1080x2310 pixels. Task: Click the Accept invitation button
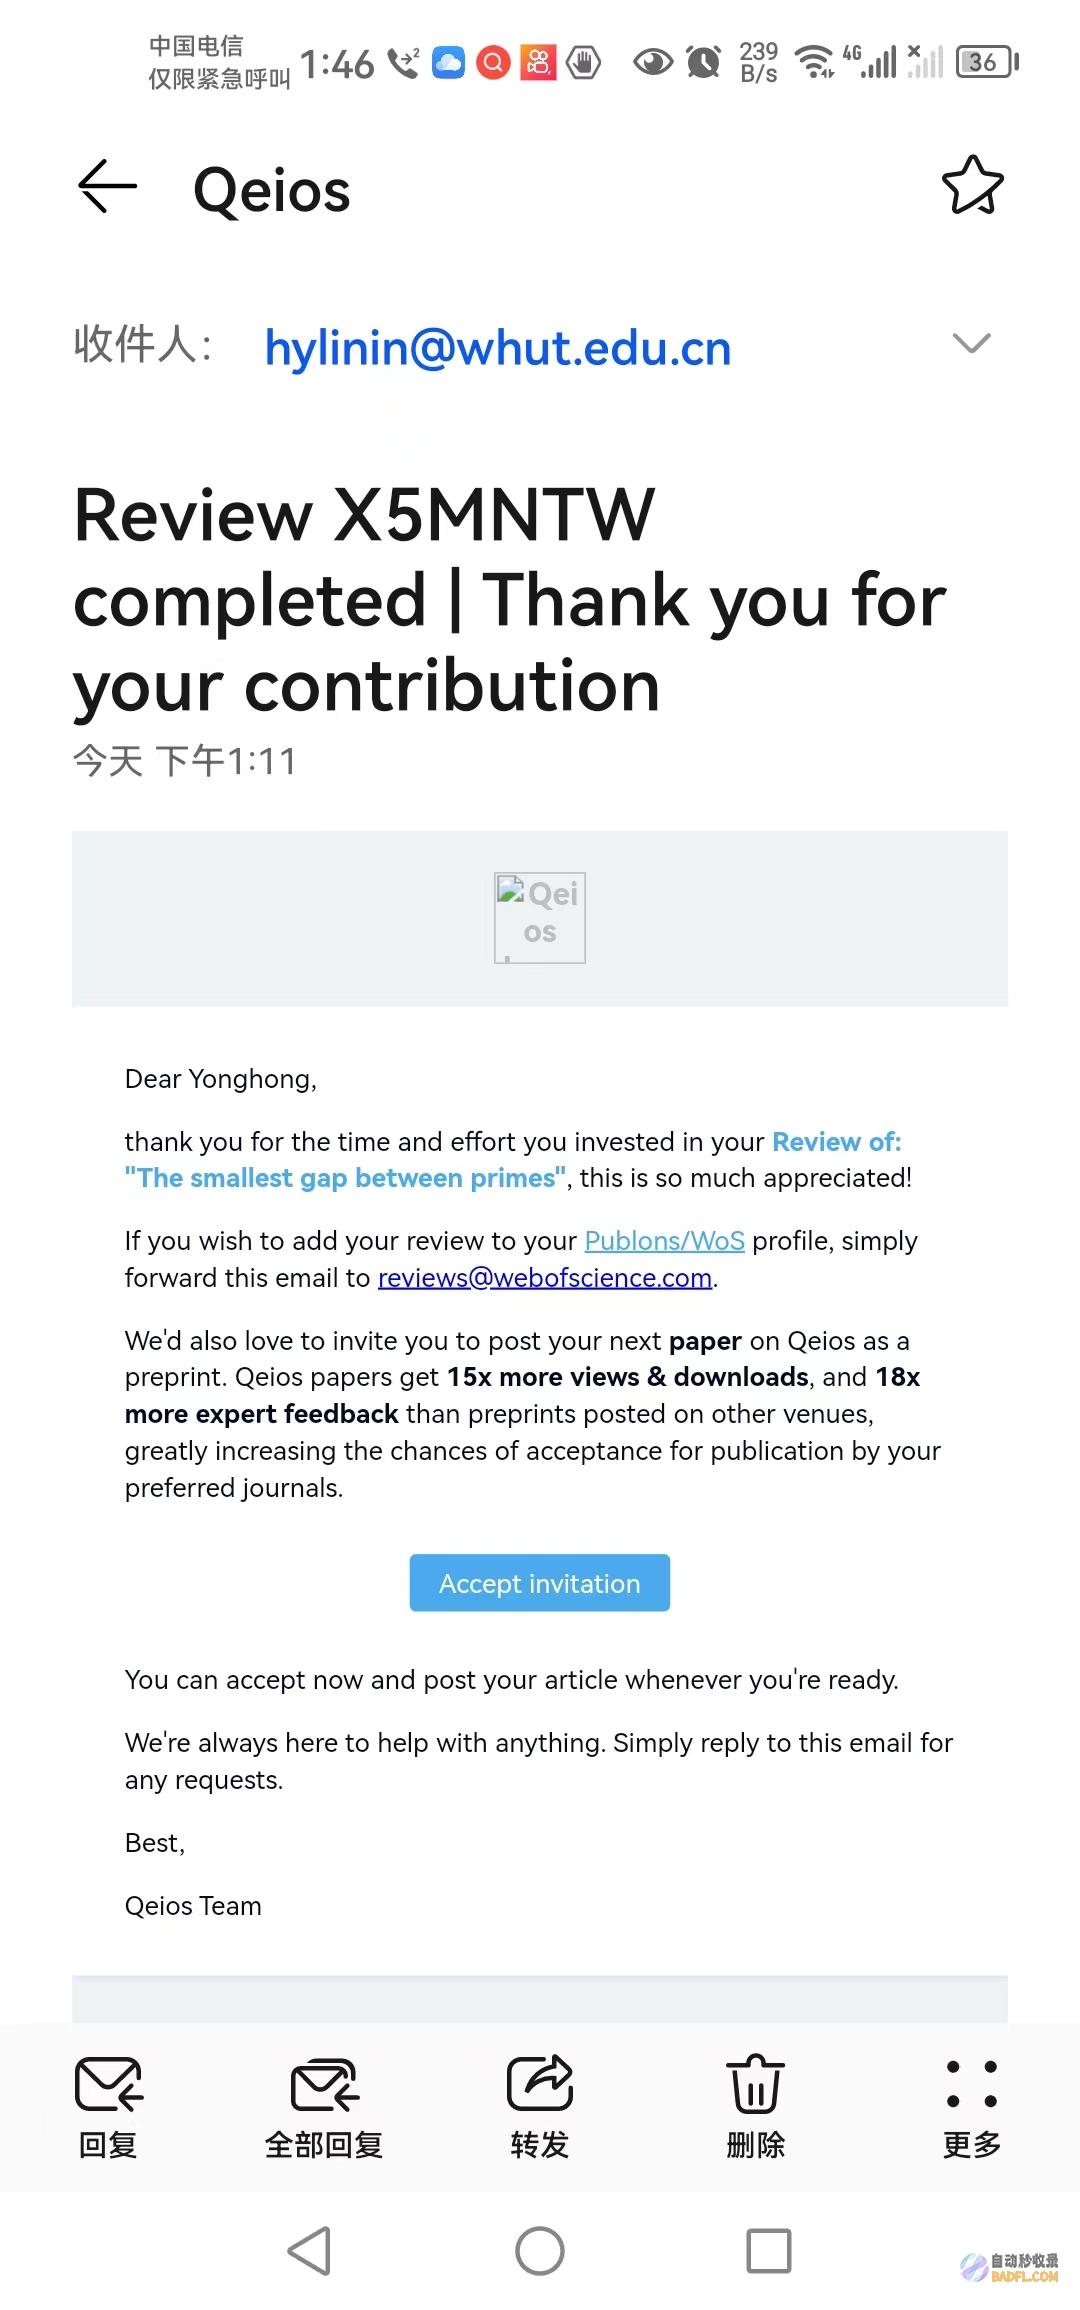pyautogui.click(x=540, y=1583)
